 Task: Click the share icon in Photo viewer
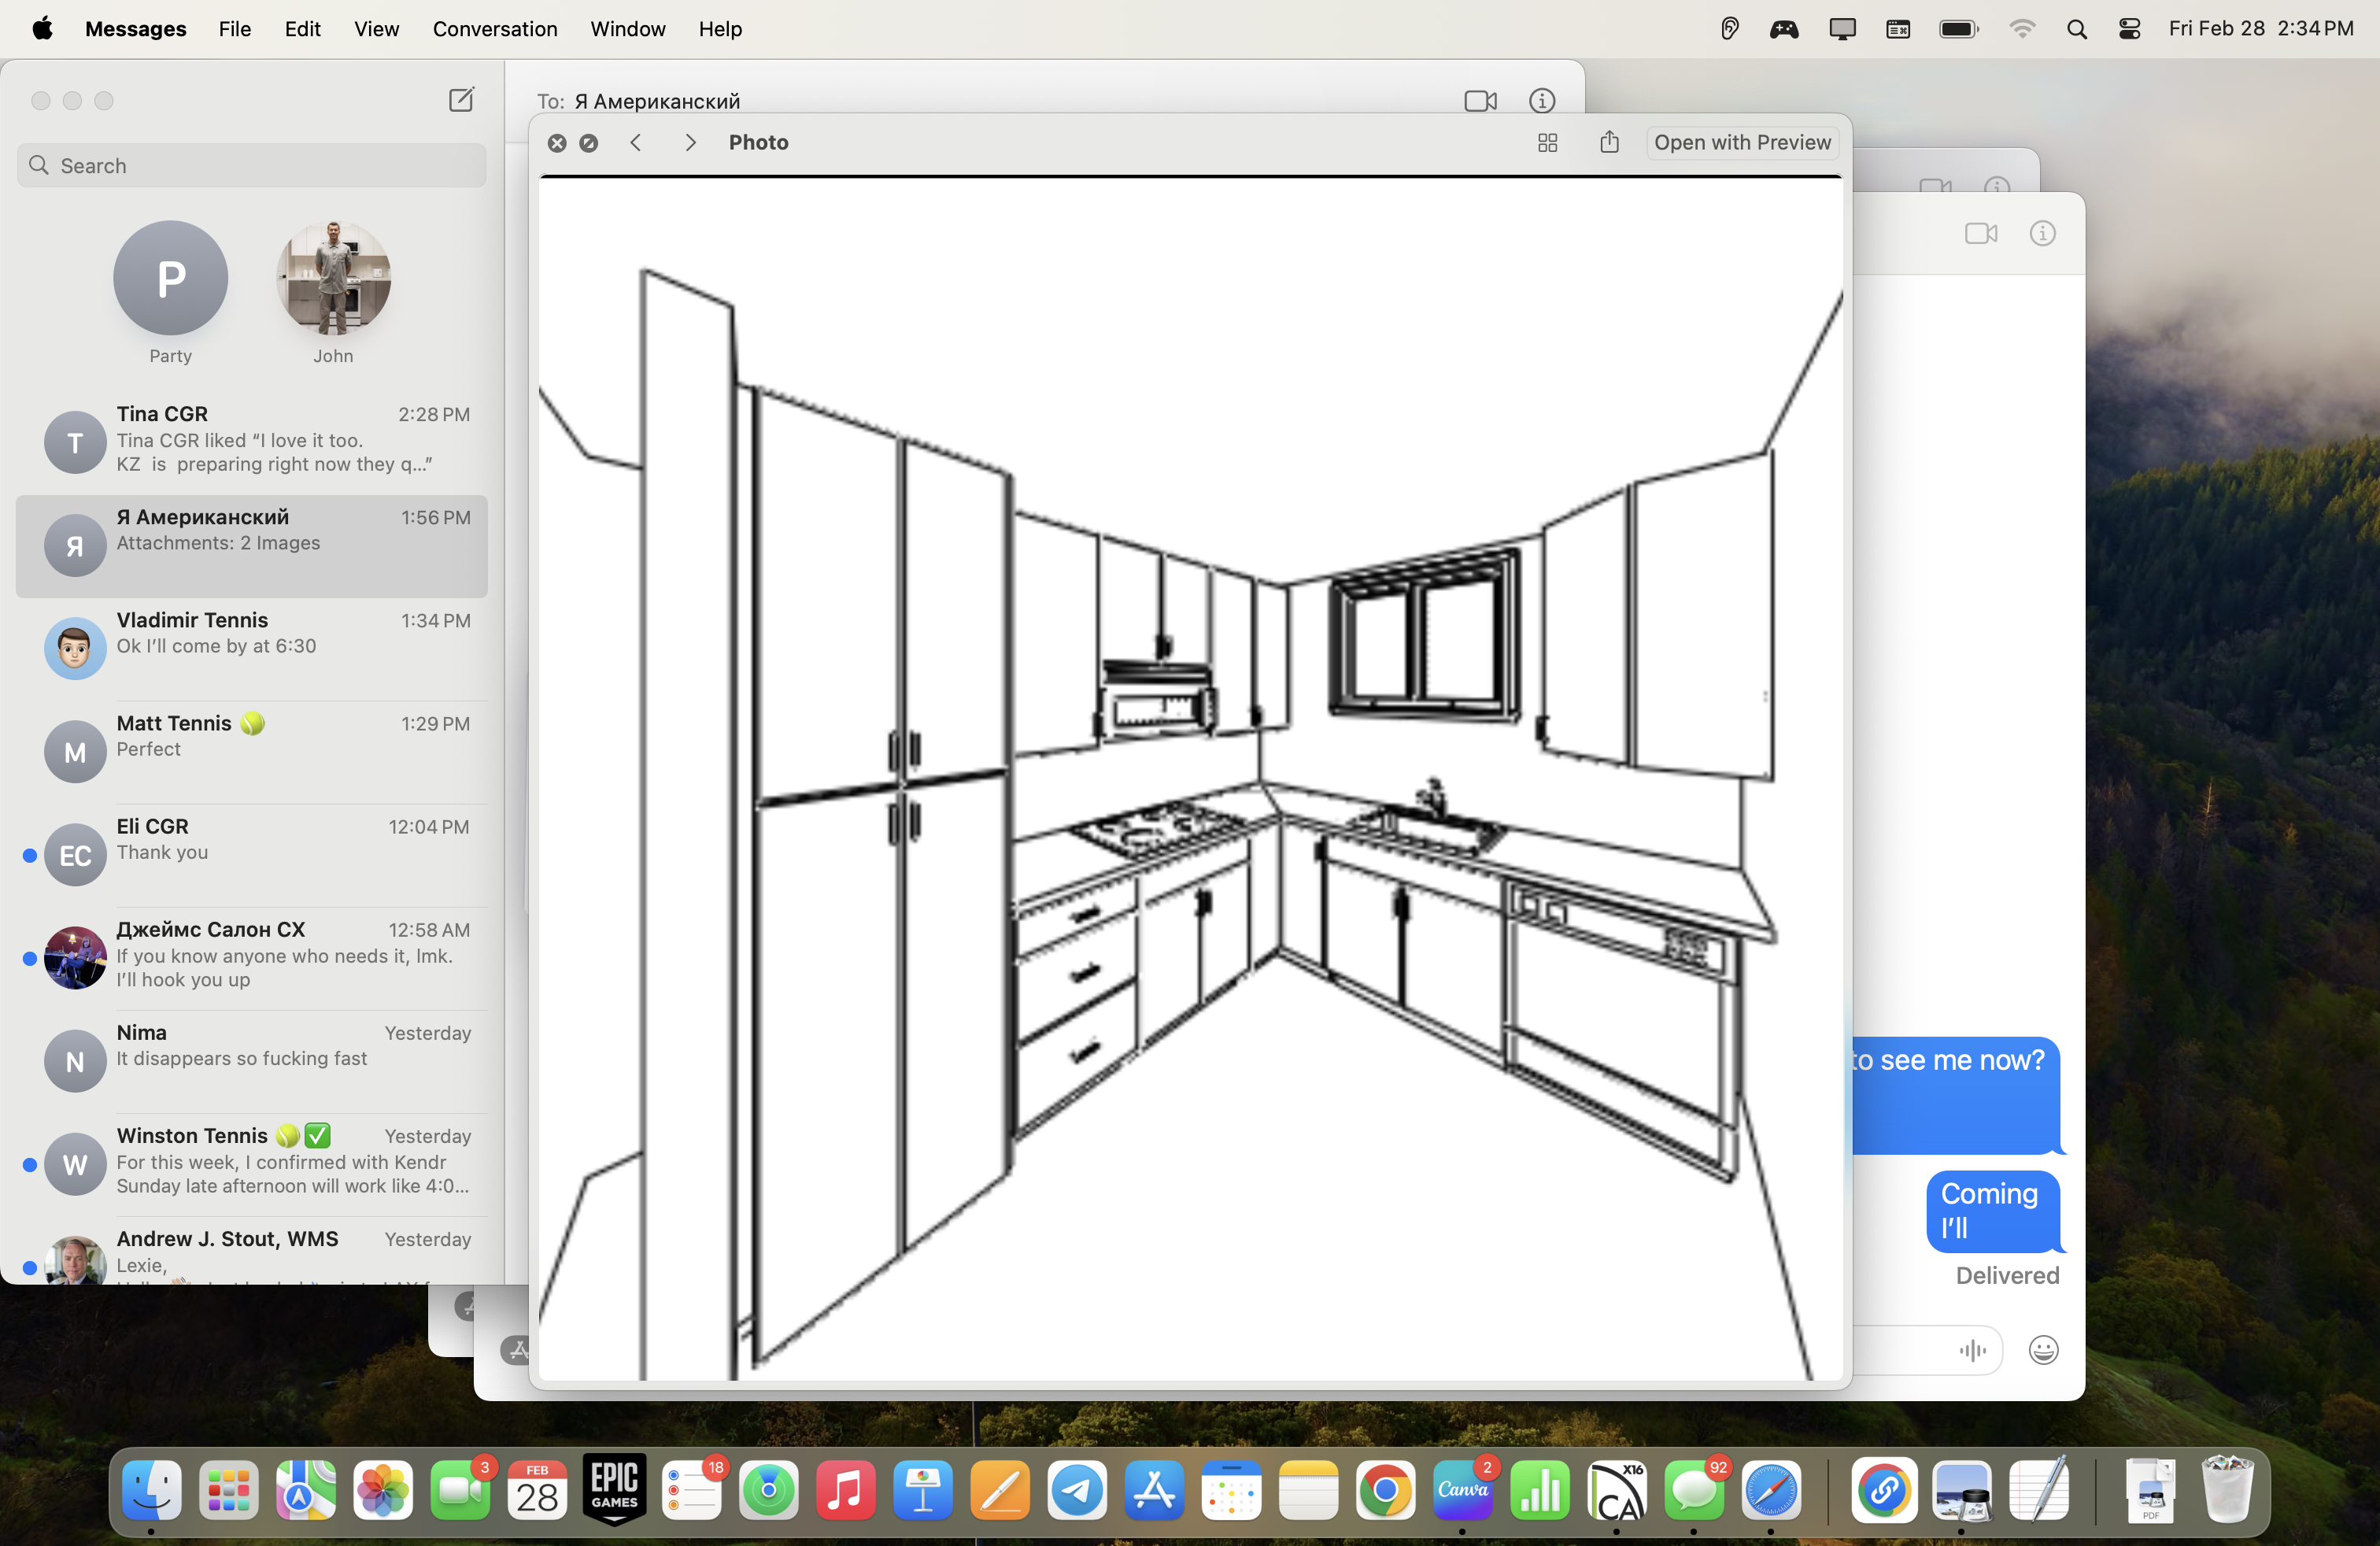click(x=1608, y=143)
